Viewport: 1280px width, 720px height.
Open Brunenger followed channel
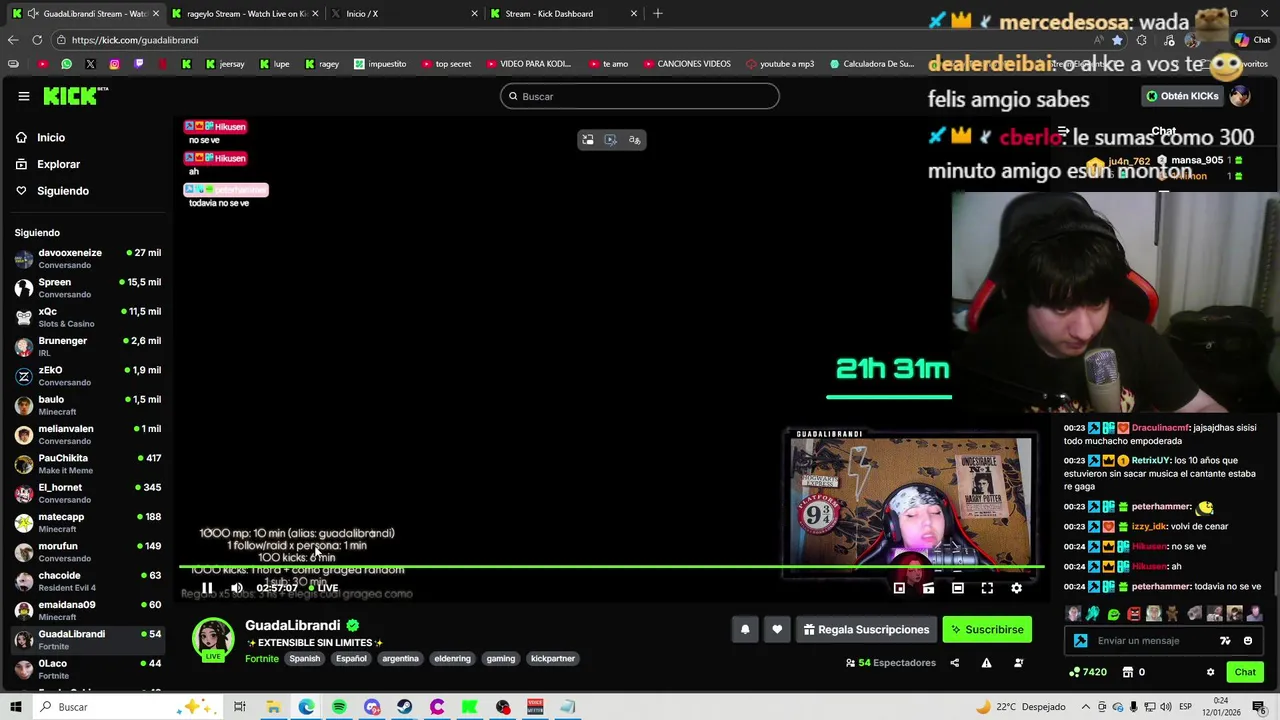(88, 346)
